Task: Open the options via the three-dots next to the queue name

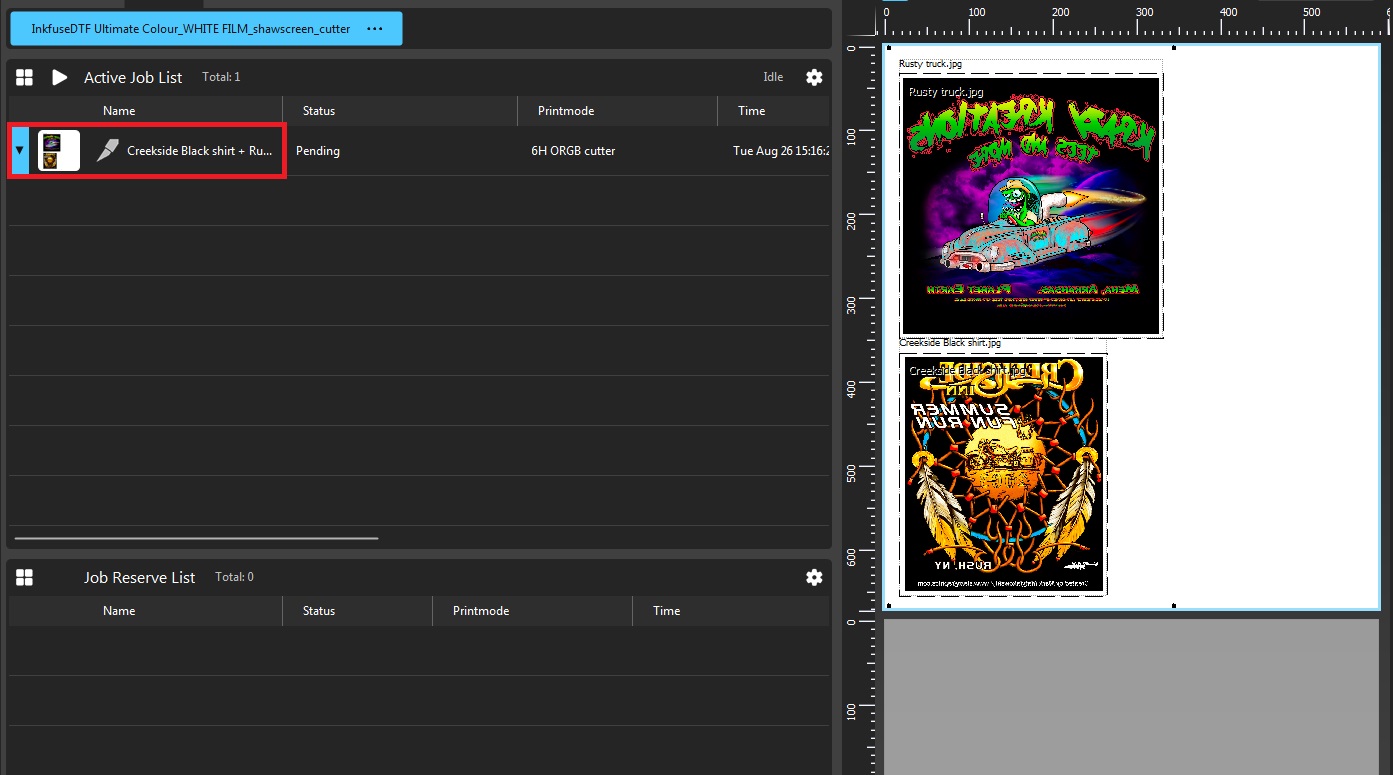Action: pyautogui.click(x=375, y=29)
